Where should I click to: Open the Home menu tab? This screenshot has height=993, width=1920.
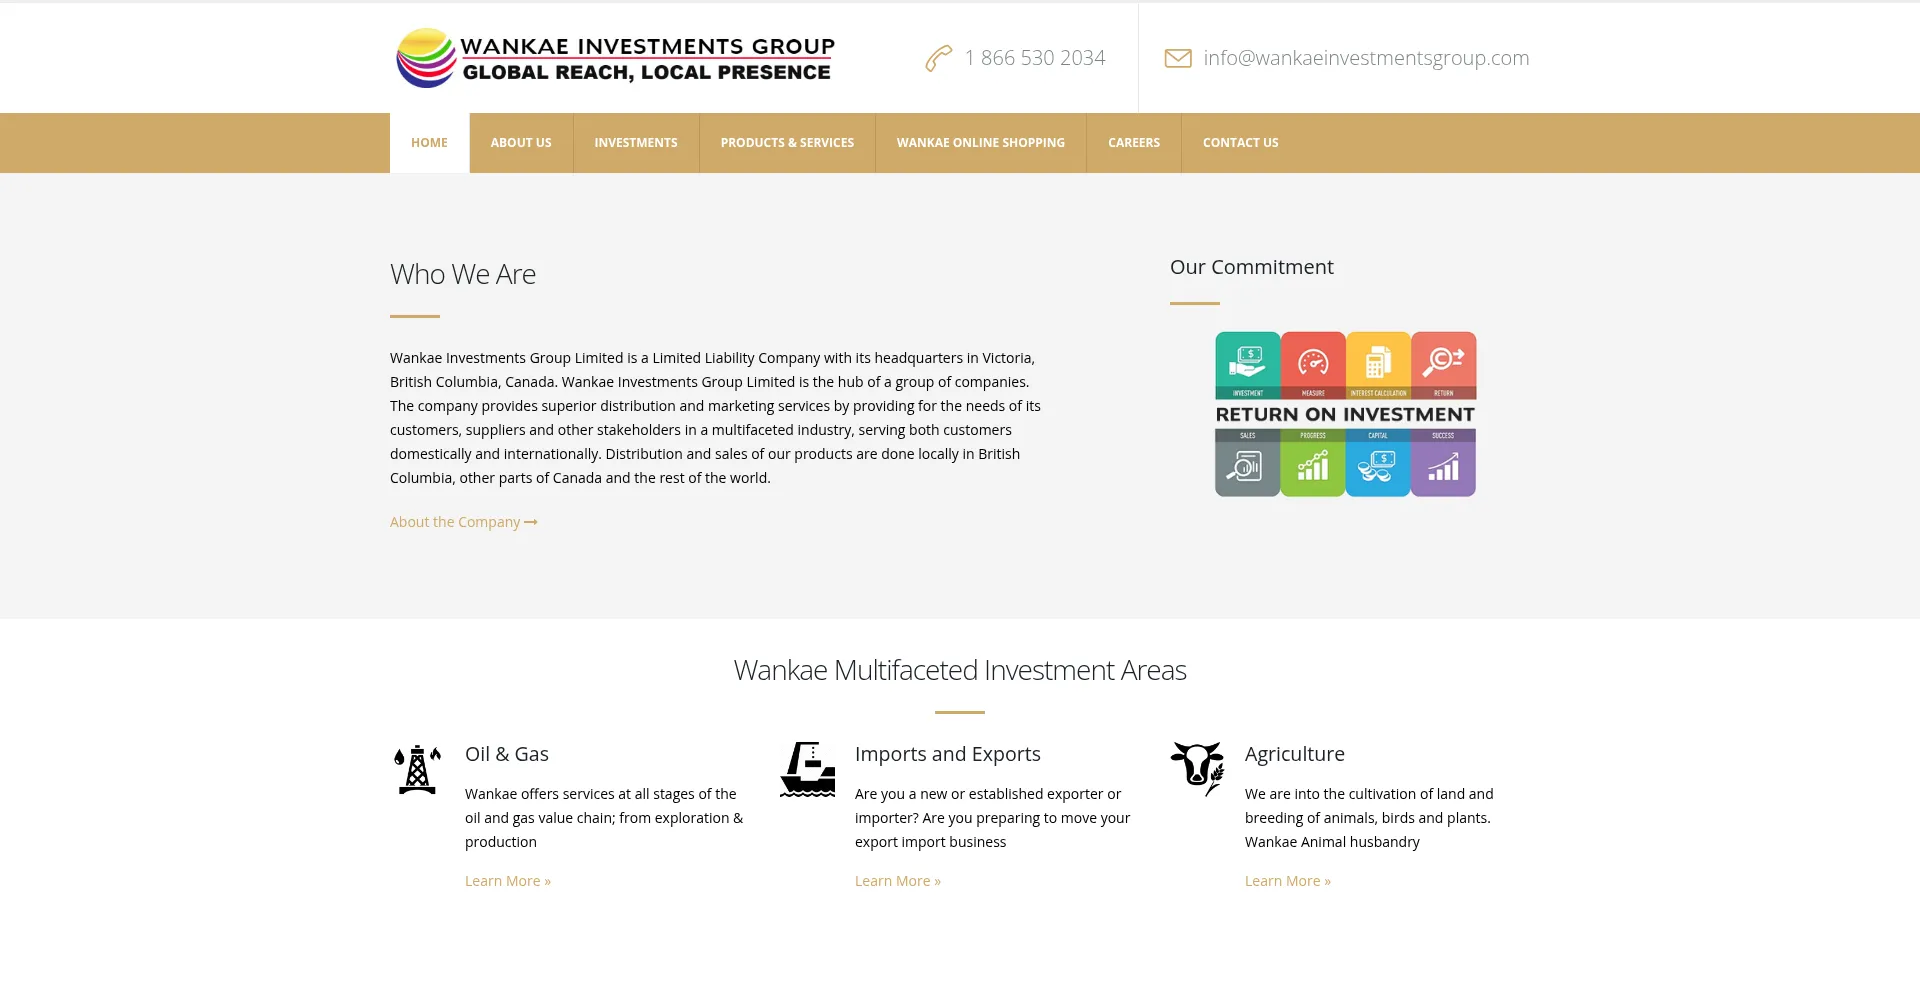429,143
